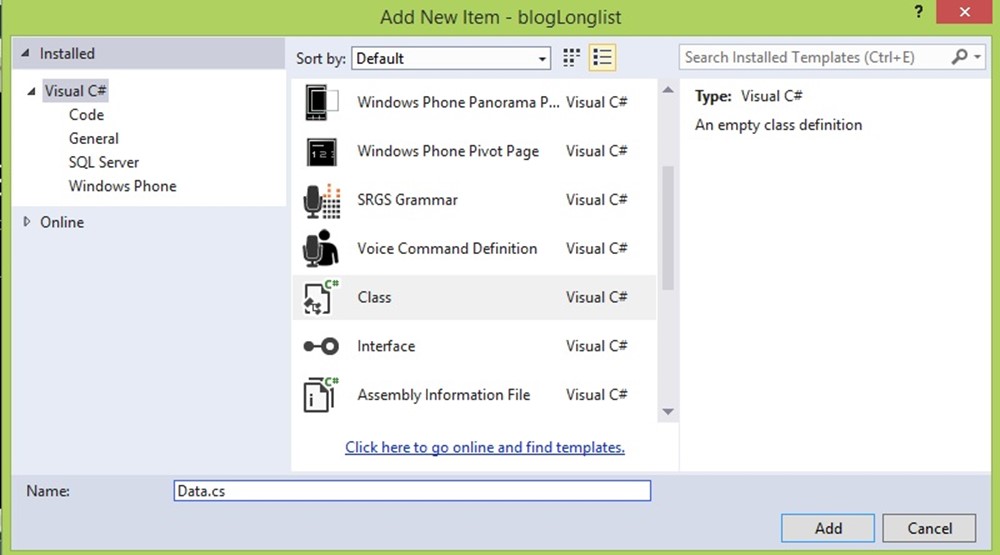Collapse the Installed section
This screenshot has height=555, width=1000.
(x=25, y=54)
